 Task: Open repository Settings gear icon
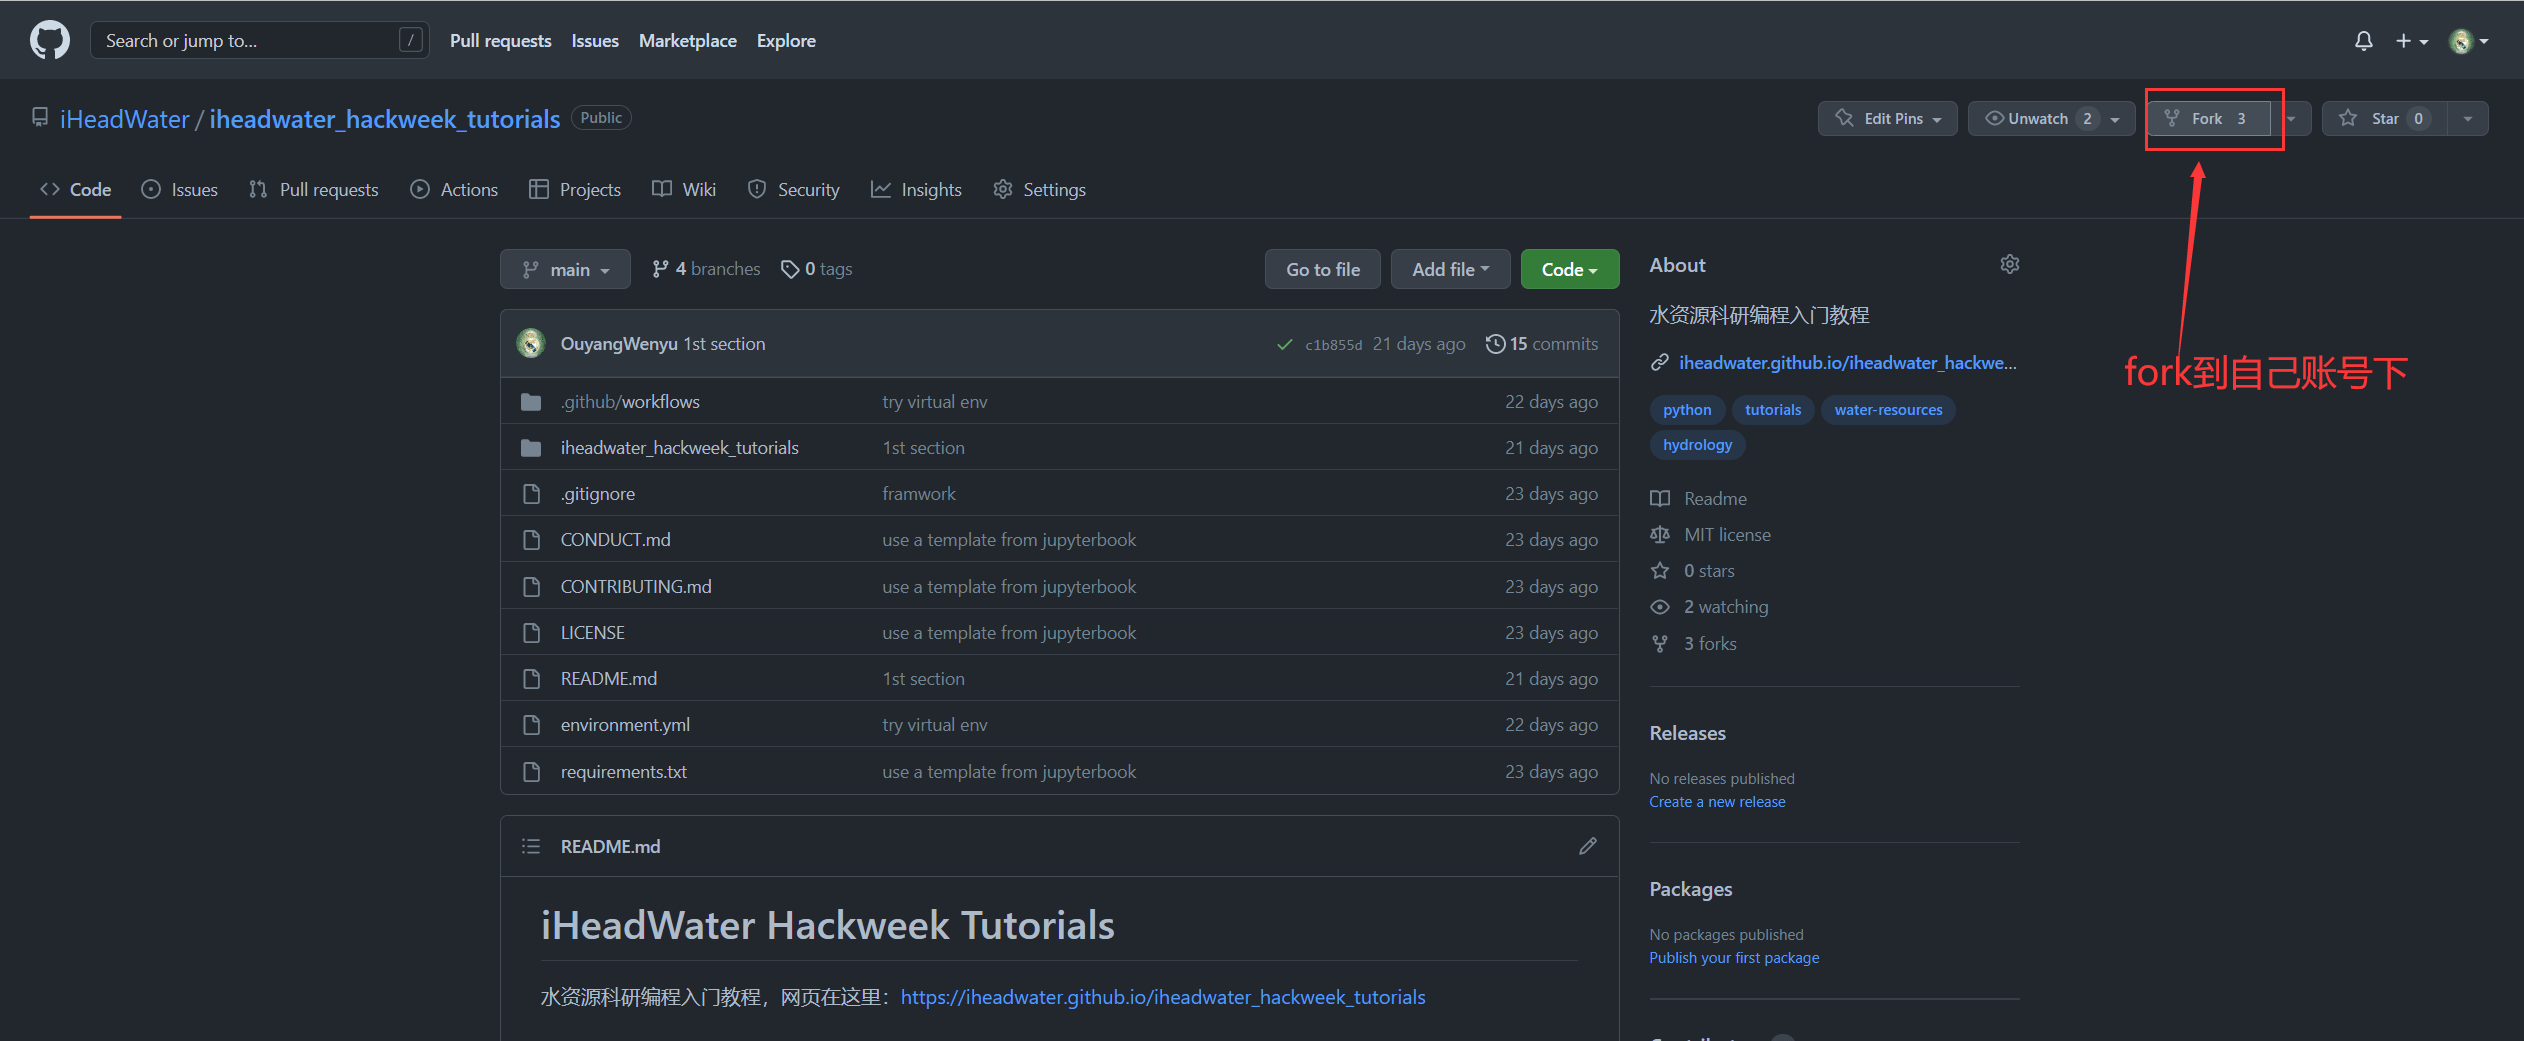1003,189
